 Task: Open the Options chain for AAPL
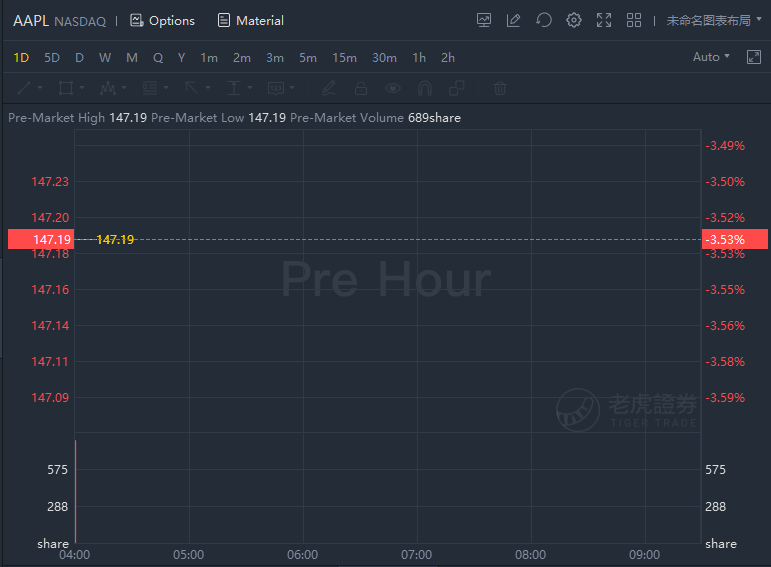[x=162, y=21]
